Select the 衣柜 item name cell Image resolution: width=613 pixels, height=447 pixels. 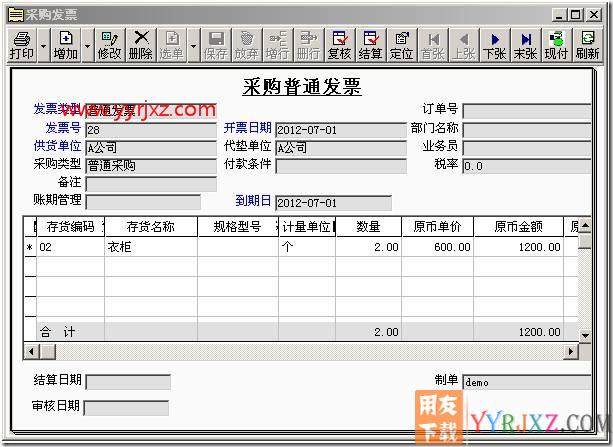151,247
